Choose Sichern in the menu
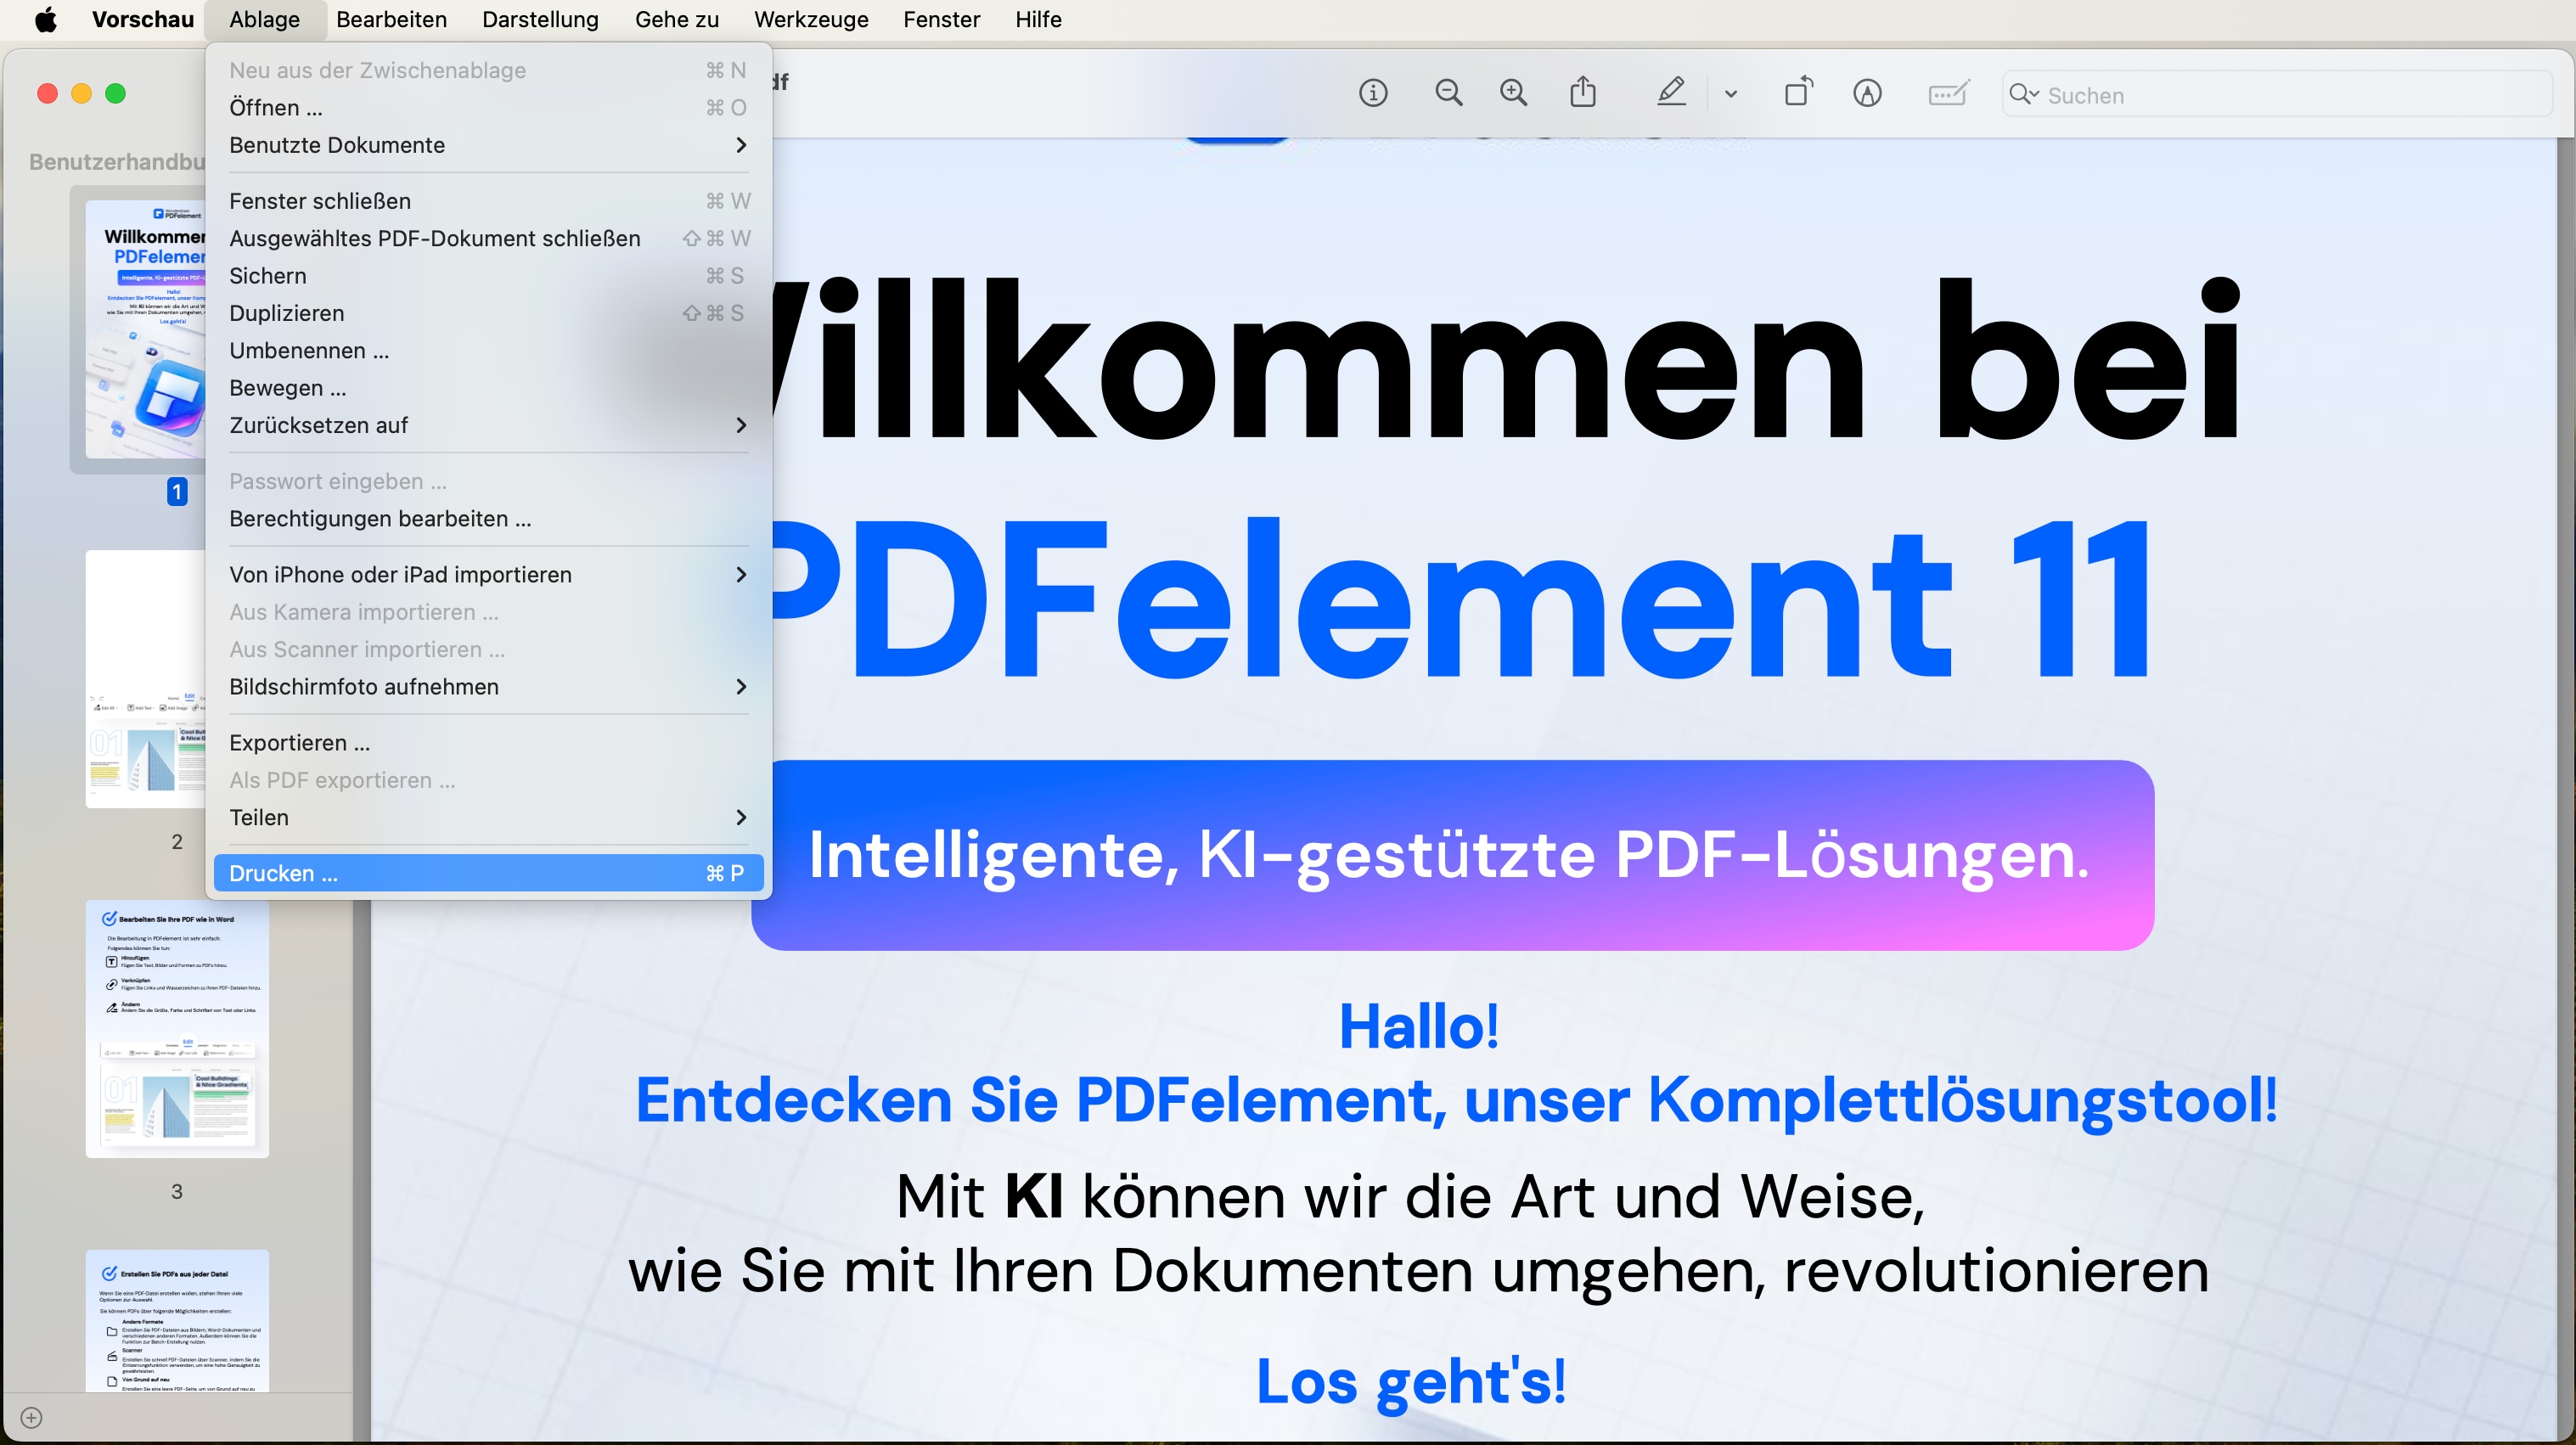 tap(488, 276)
